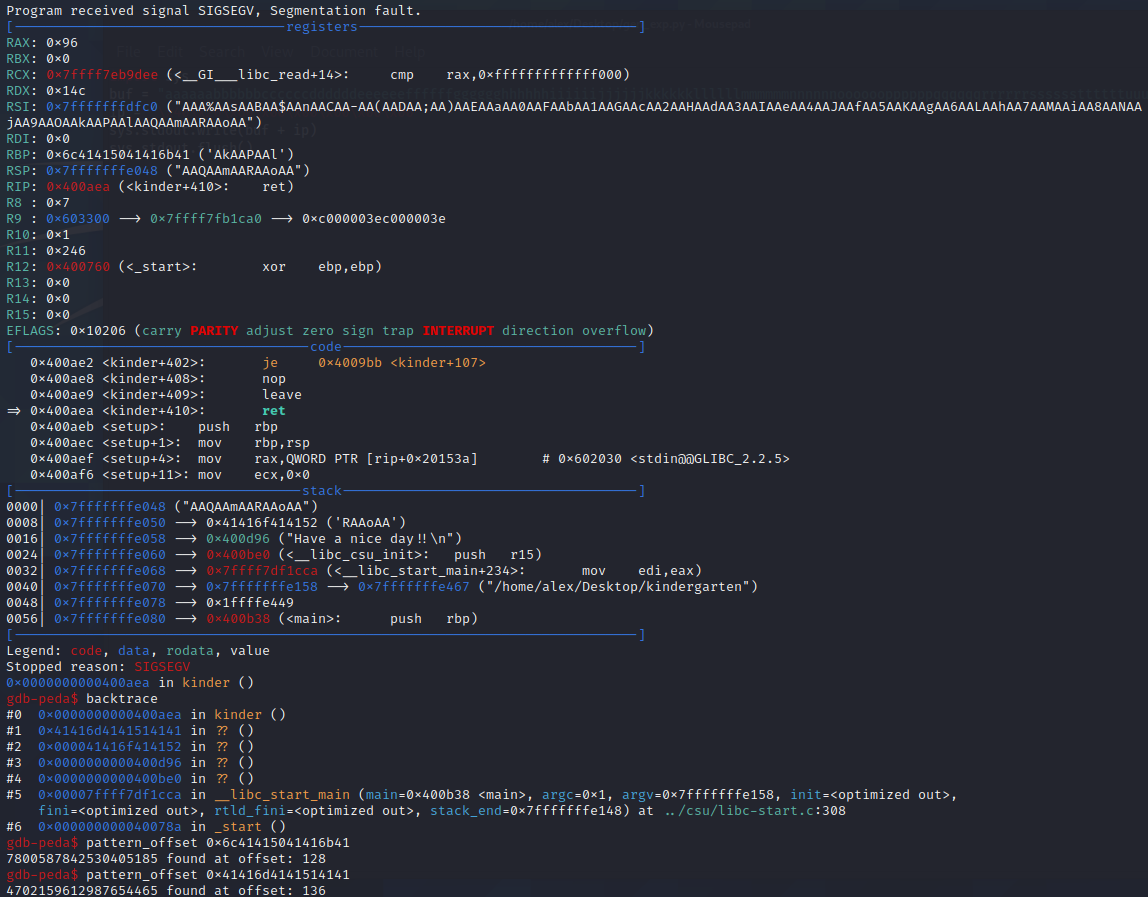Click the __GI___libc_read+14 symbol in RCX row
The width and height of the screenshot is (1148, 897).
point(257,75)
